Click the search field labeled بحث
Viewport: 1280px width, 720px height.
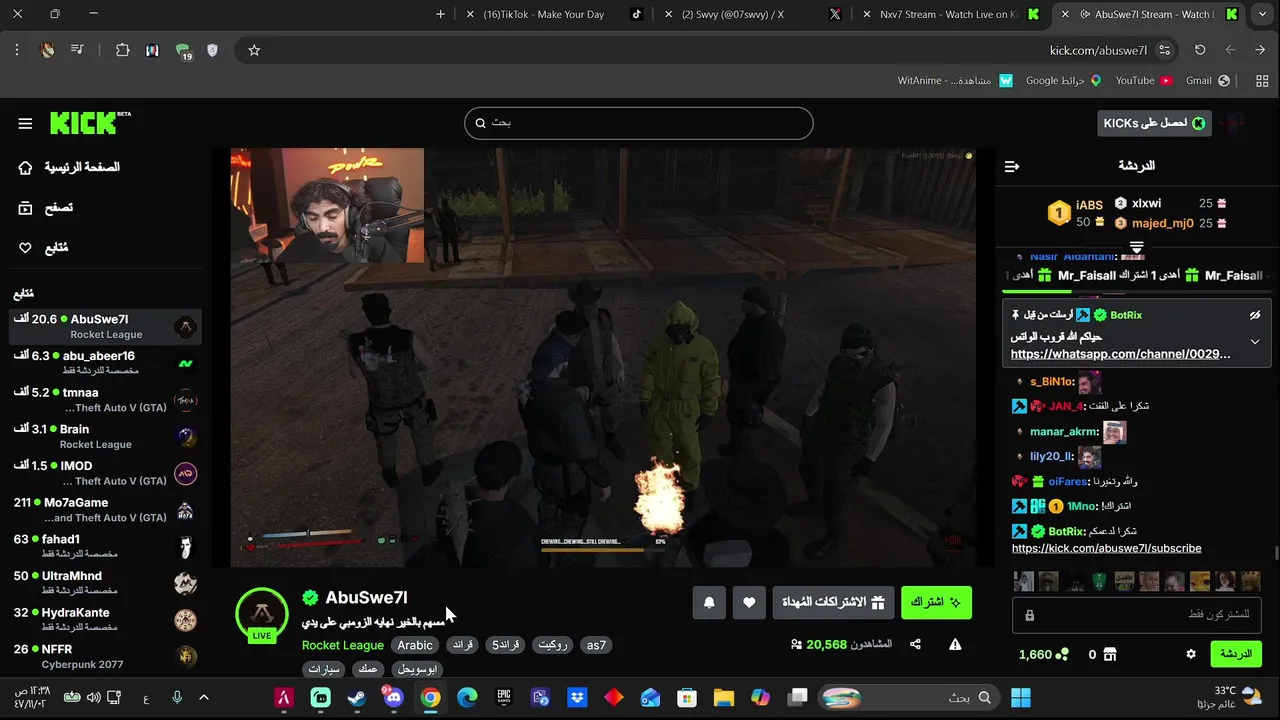638,123
